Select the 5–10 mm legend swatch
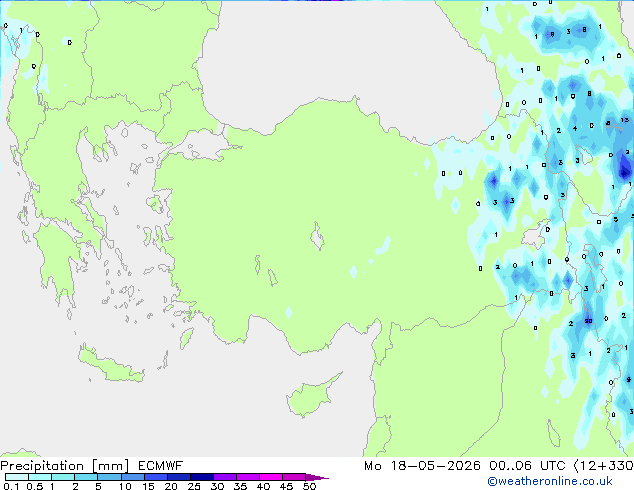634x490 pixels. click(109, 477)
